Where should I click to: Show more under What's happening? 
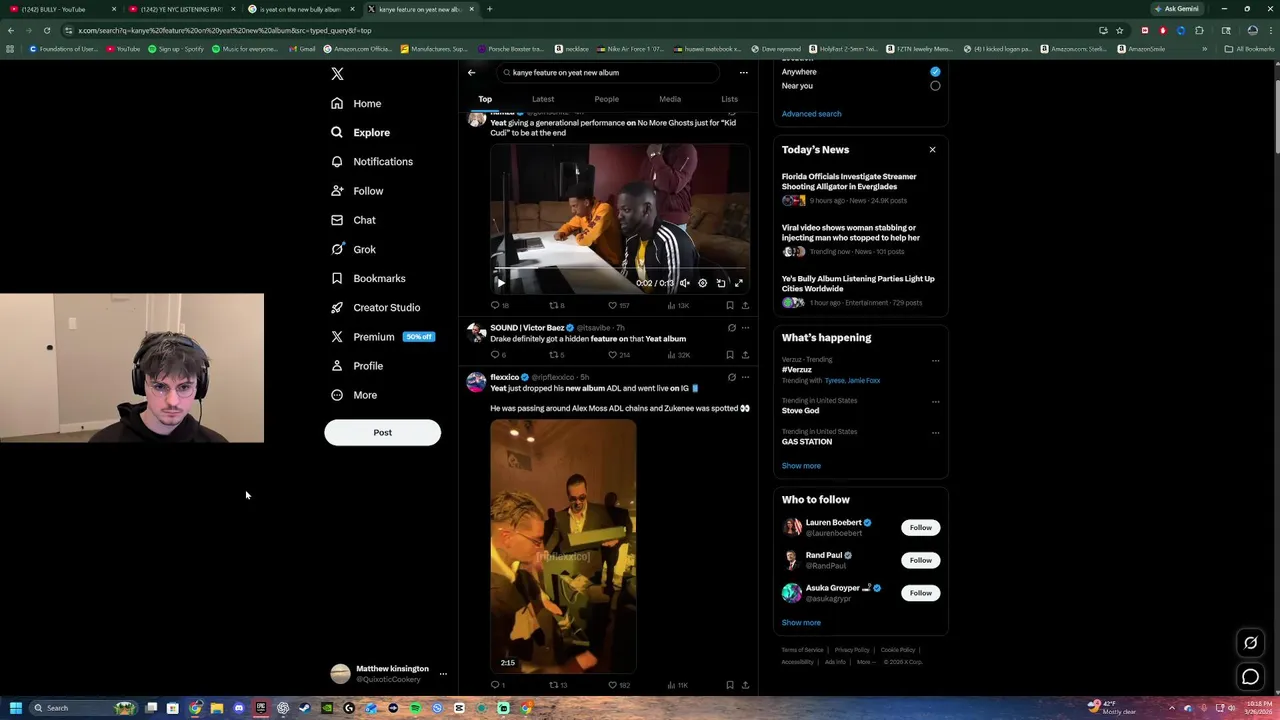pos(801,466)
